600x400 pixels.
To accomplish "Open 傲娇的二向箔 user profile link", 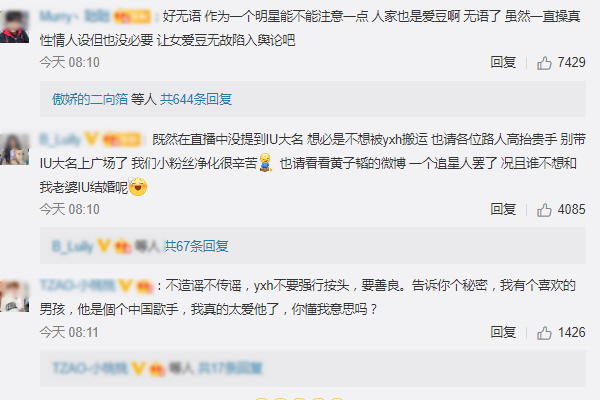I will click(x=90, y=99).
